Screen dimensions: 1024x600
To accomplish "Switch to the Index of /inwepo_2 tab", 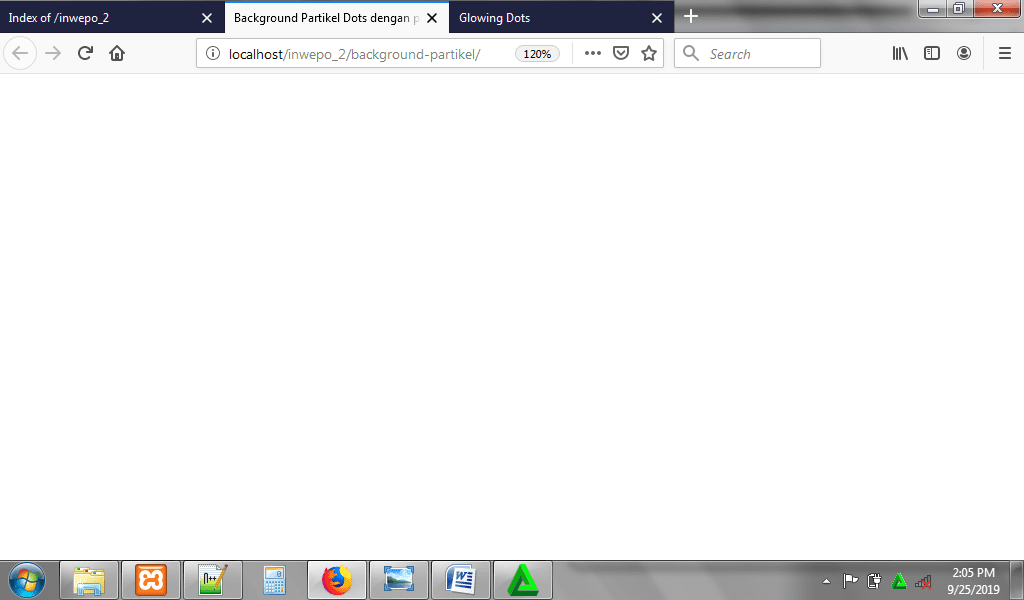I will (x=112, y=18).
